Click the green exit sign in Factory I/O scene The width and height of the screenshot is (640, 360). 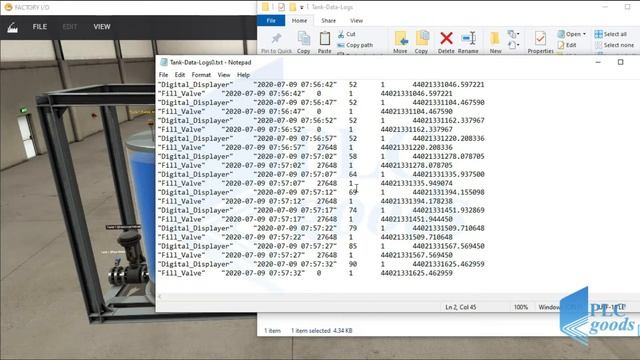[24, 110]
